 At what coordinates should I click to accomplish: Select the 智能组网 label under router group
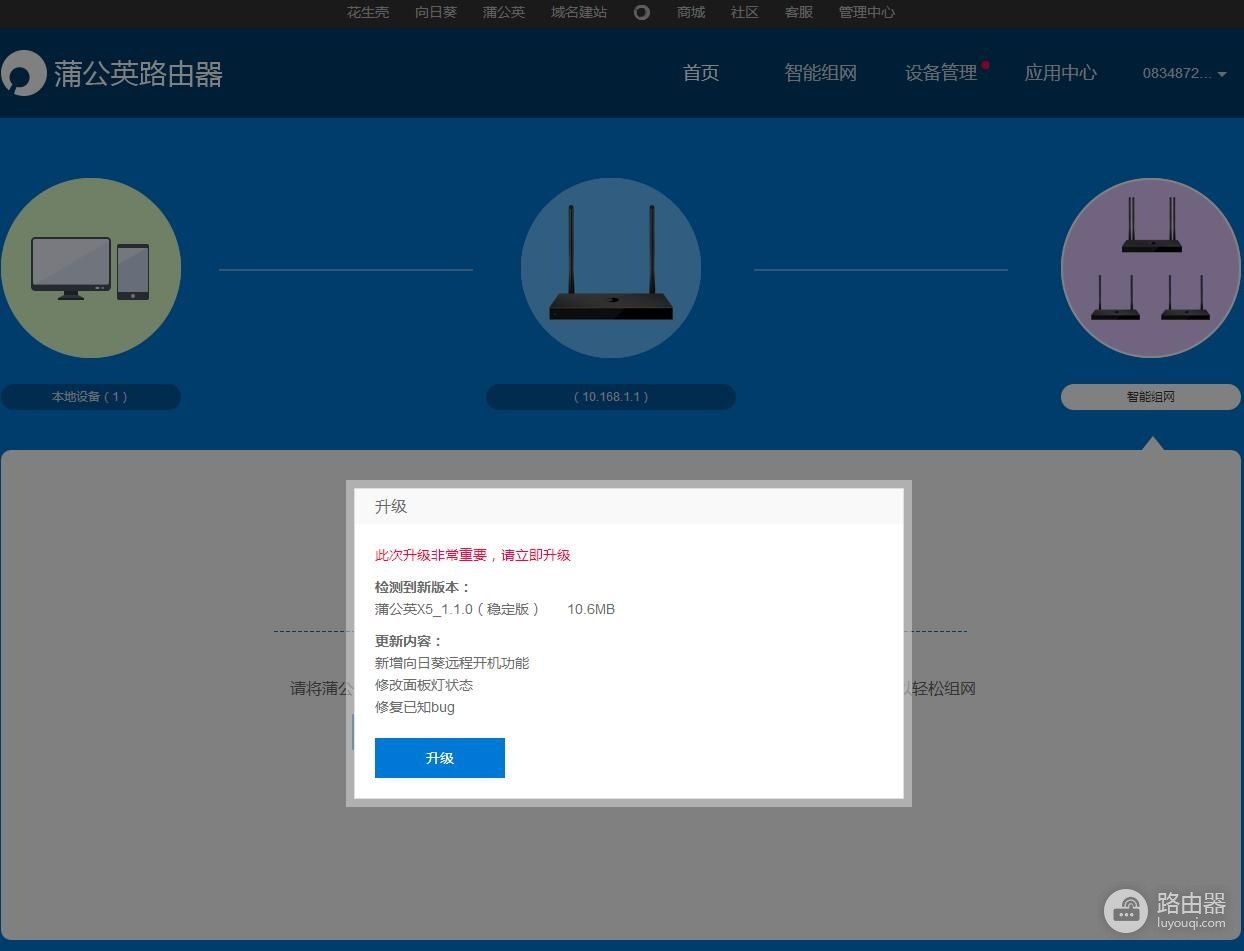1151,397
